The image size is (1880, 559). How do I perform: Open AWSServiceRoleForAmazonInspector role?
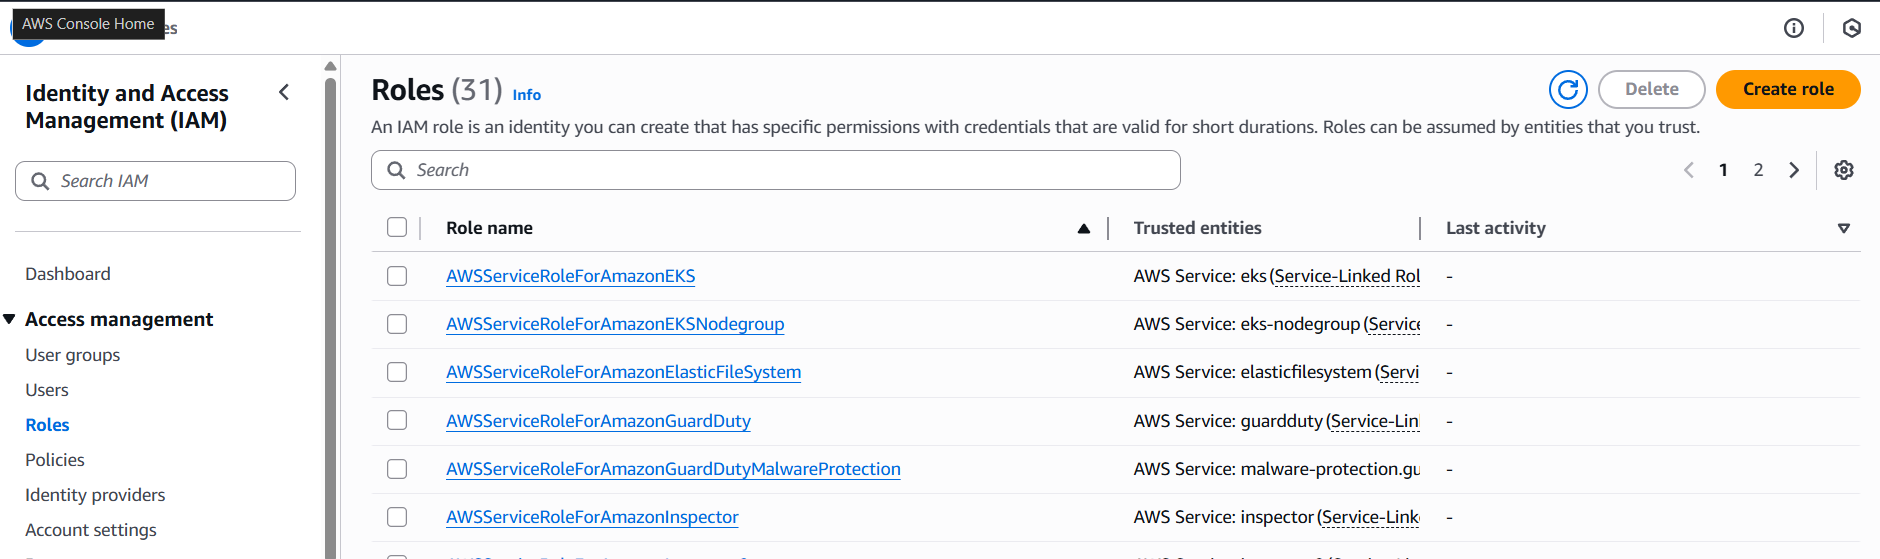(x=592, y=517)
